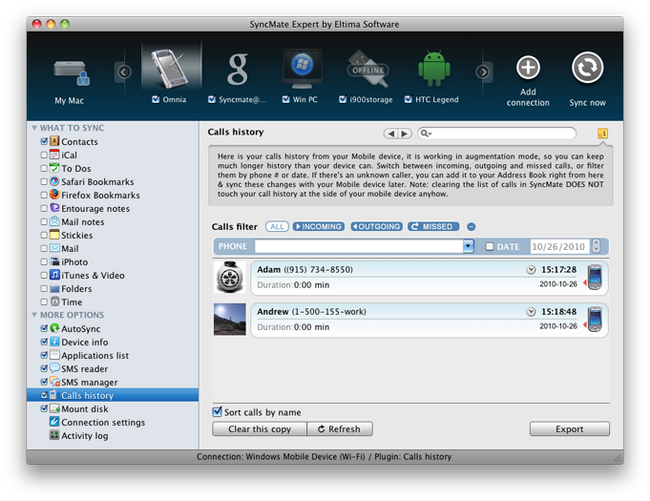Screen dimensions: 650x501
Task: Click the search magnifier icon
Action: coord(425,133)
